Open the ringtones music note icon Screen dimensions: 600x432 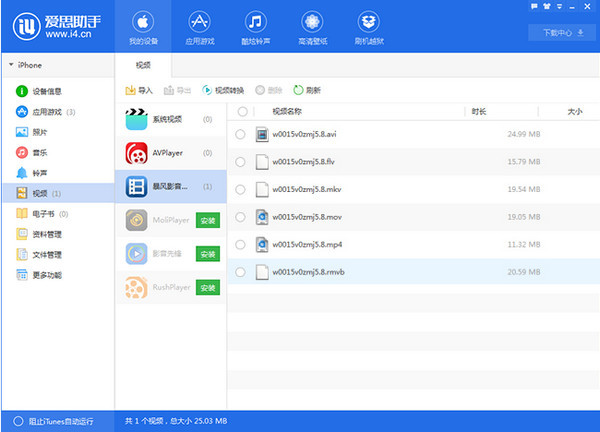click(x=256, y=22)
